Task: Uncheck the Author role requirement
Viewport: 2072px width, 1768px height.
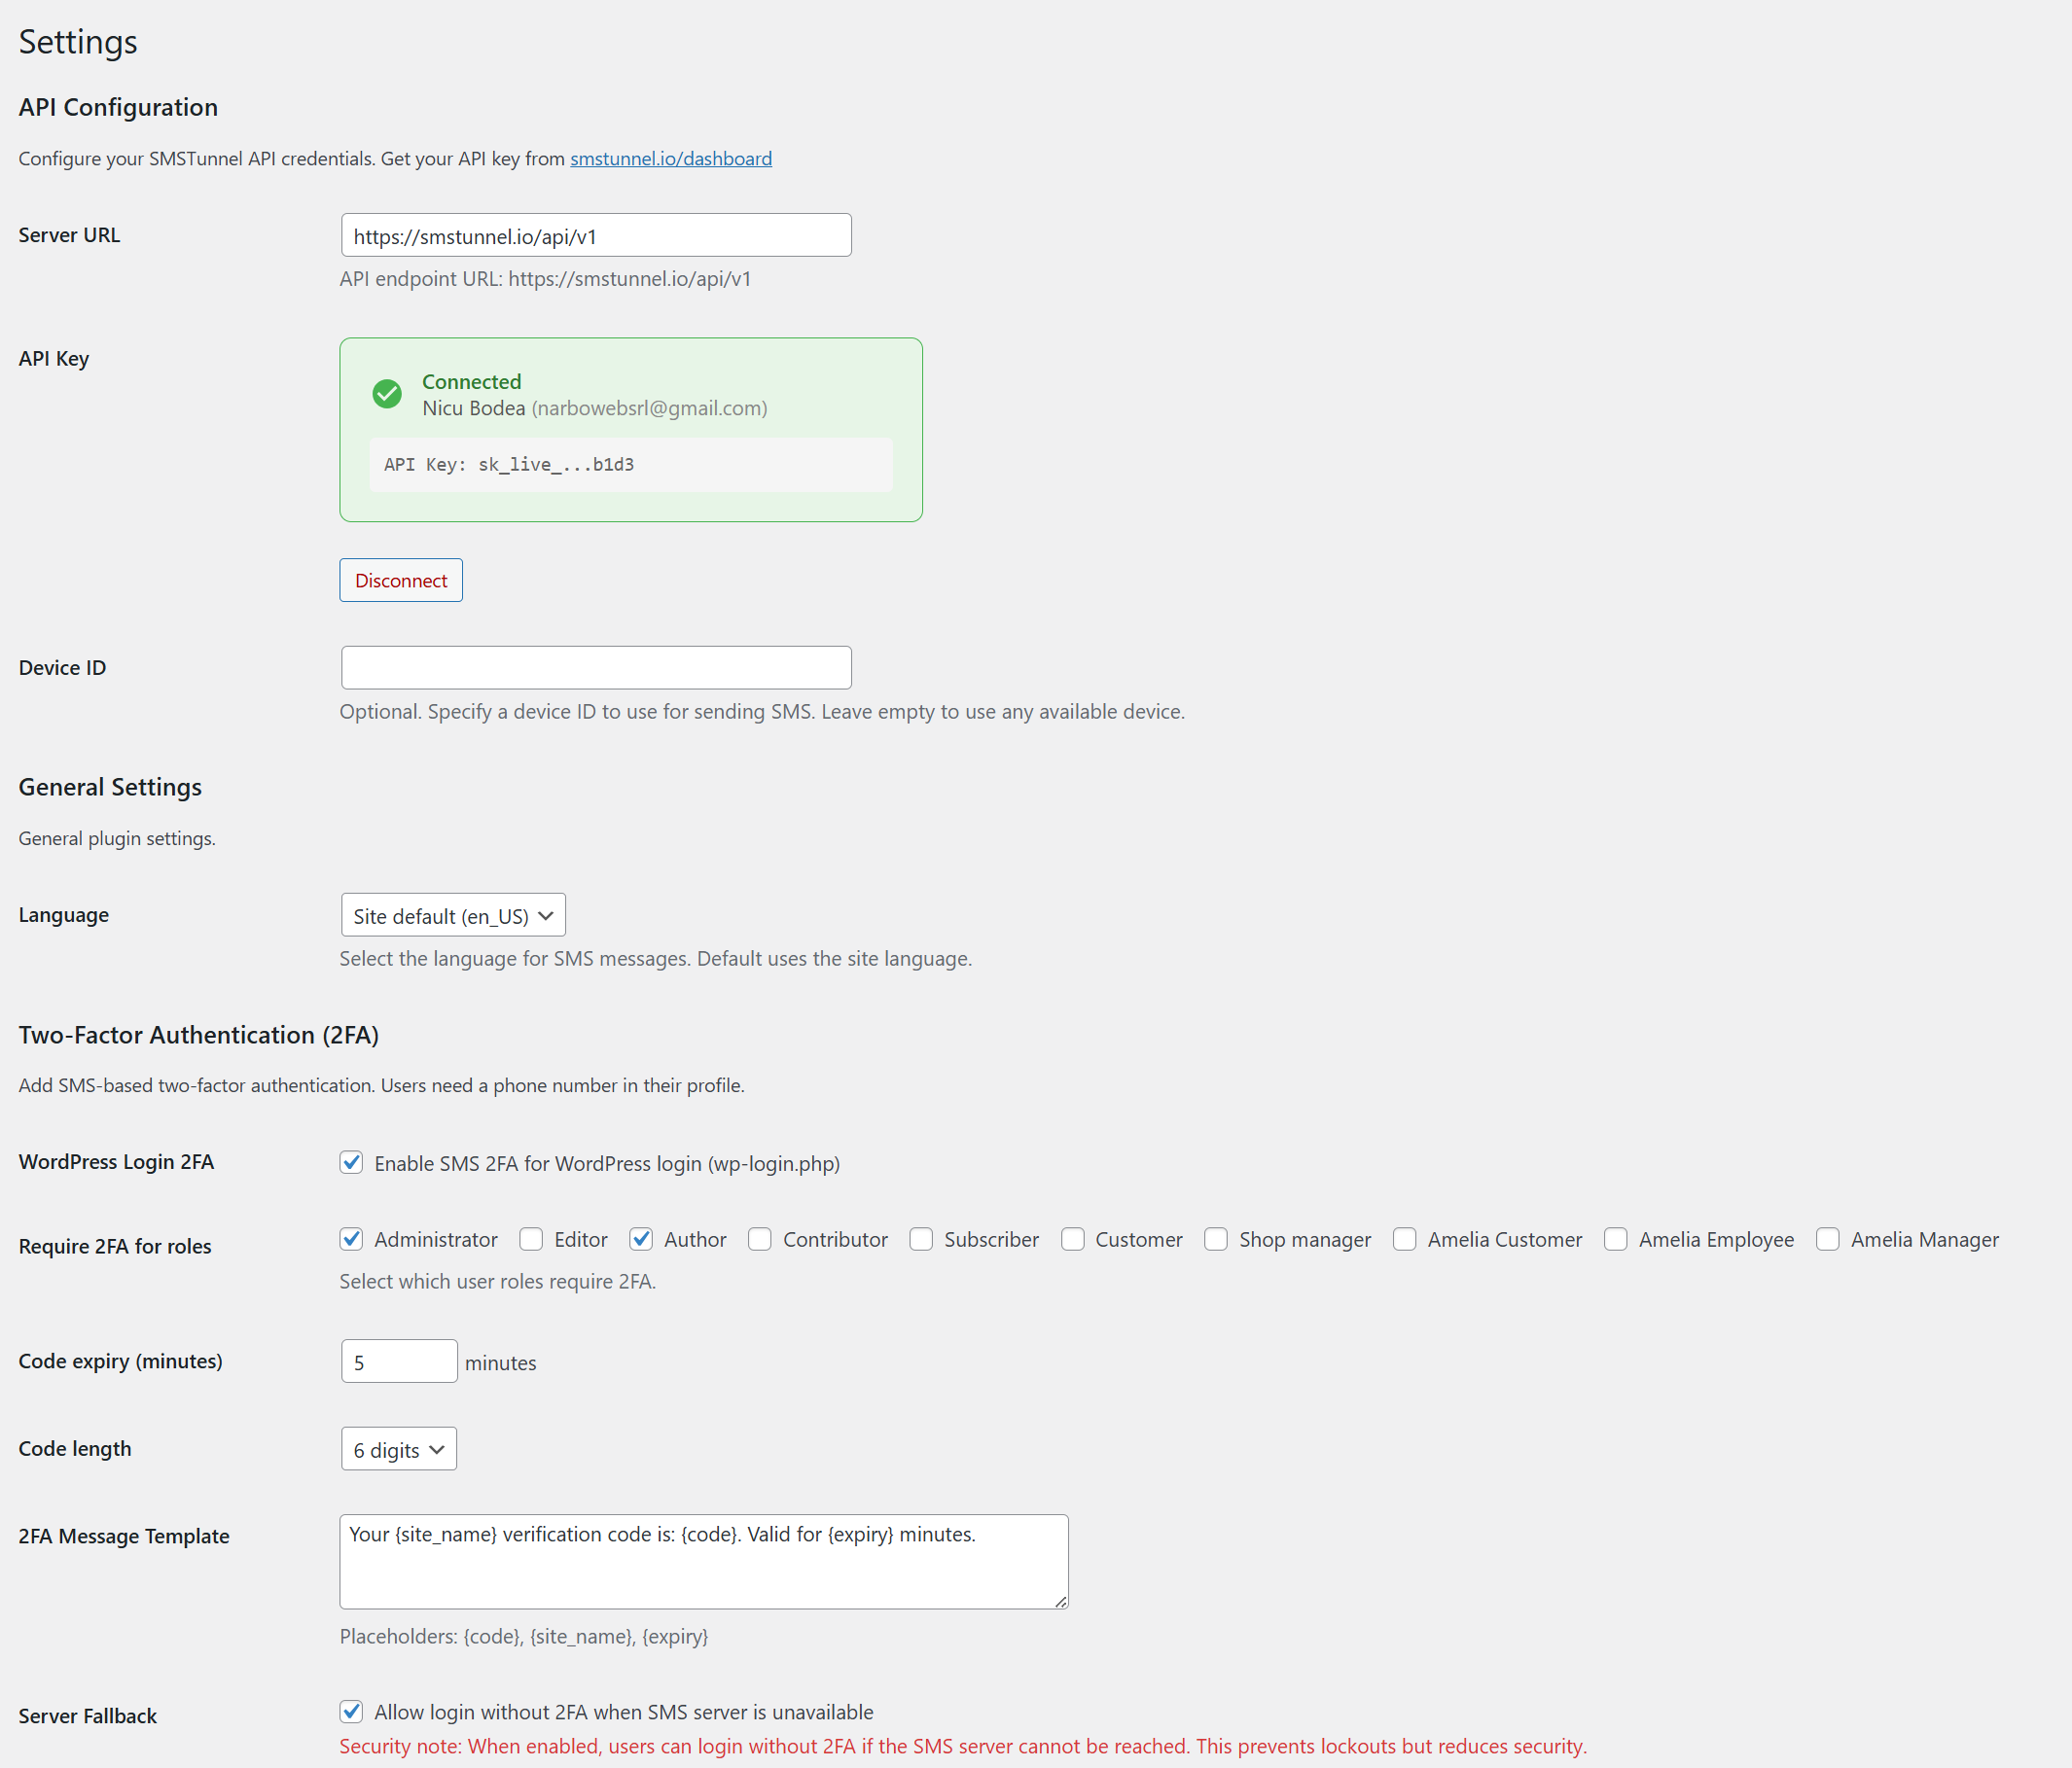Action: tap(641, 1239)
